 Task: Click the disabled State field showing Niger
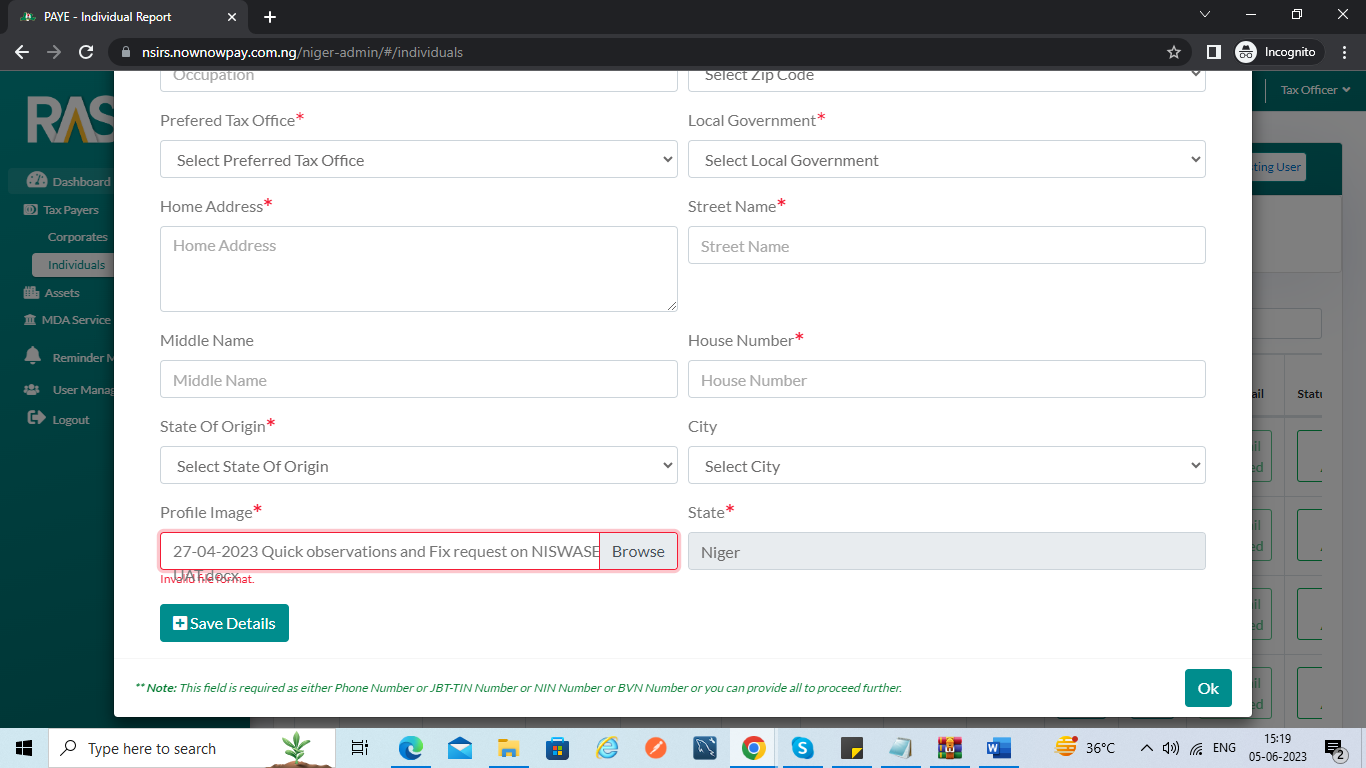click(947, 552)
